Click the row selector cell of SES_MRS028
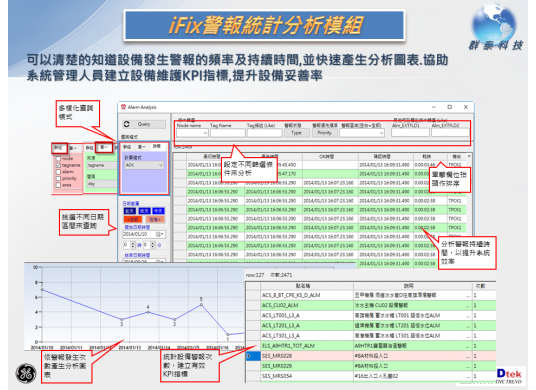 pos(253,356)
